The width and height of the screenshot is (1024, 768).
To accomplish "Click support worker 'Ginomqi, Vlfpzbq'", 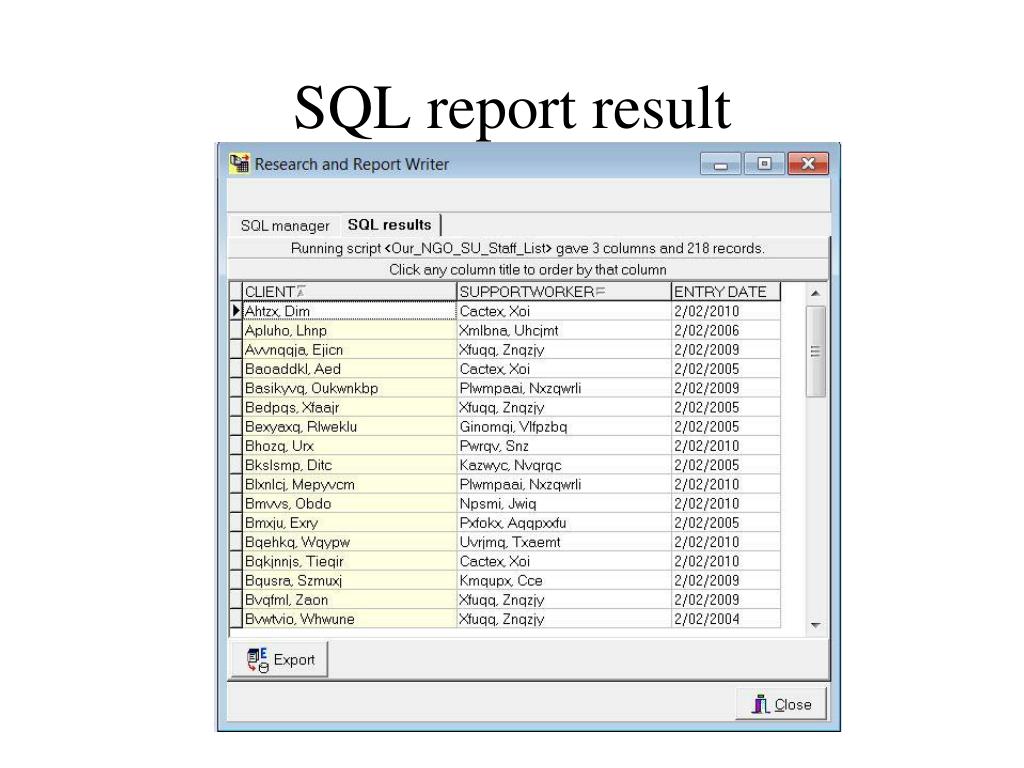I will point(563,426).
